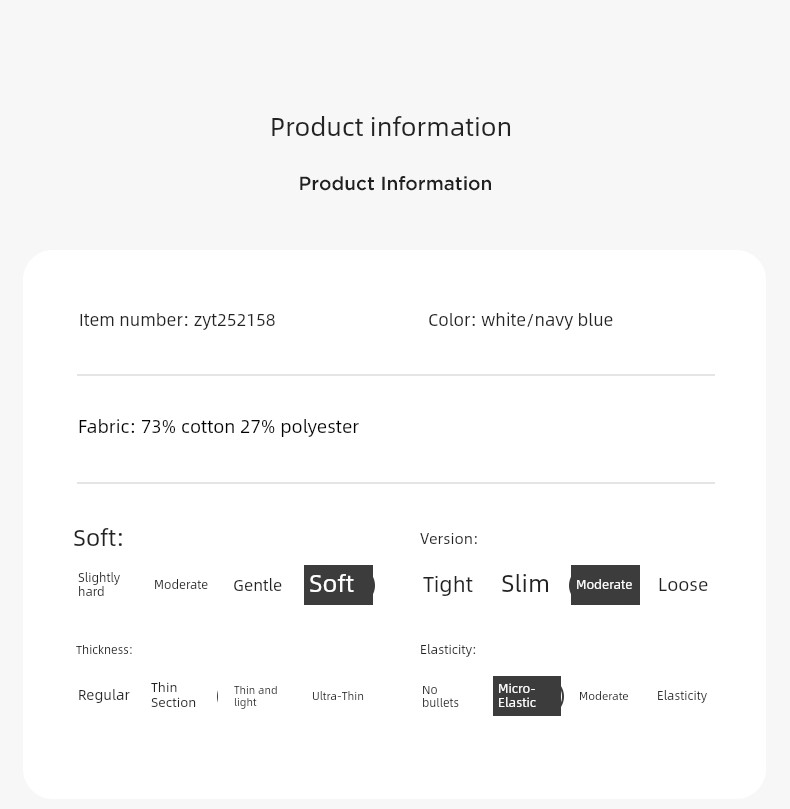The height and width of the screenshot is (809, 790).
Task: Select Moderate in the Elasticity row
Action: (603, 696)
